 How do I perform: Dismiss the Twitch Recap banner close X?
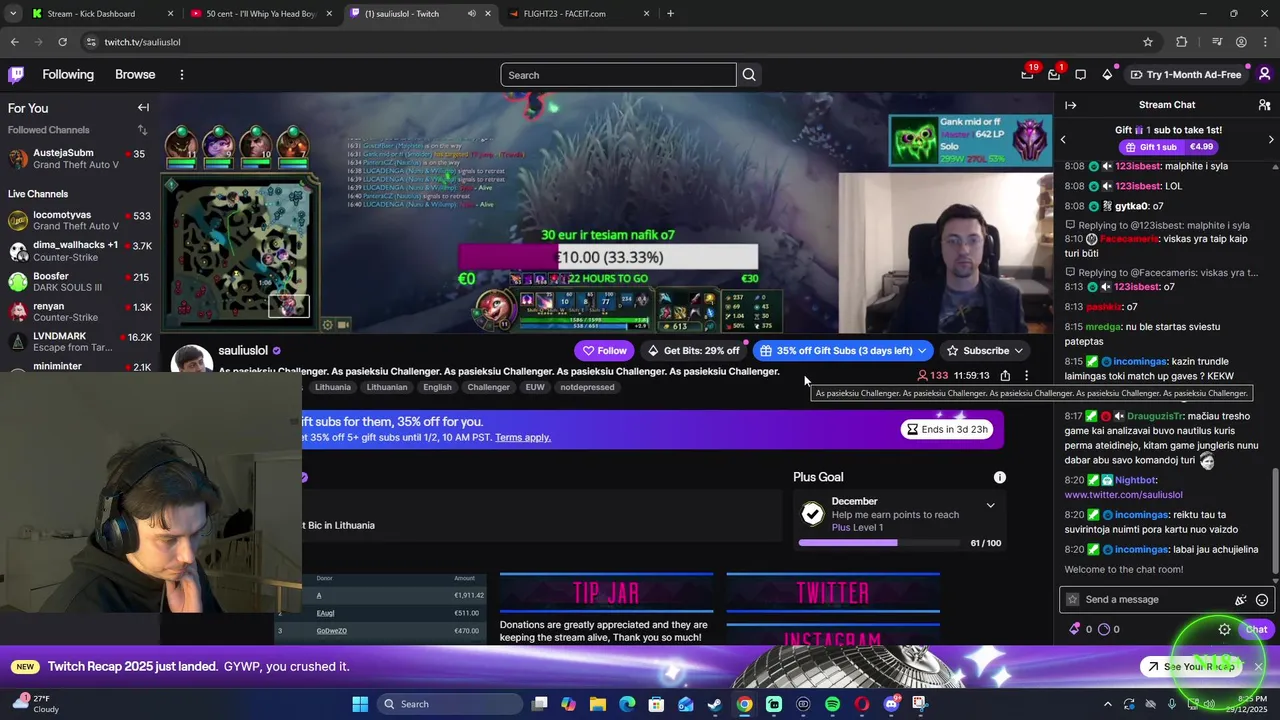tap(1258, 667)
